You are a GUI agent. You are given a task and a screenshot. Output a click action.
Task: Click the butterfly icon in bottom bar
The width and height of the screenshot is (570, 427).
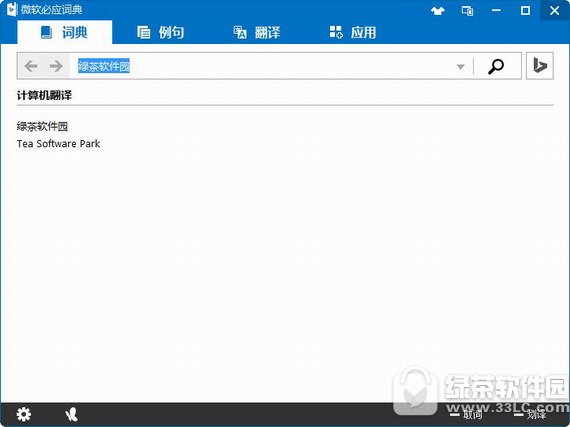[71, 414]
